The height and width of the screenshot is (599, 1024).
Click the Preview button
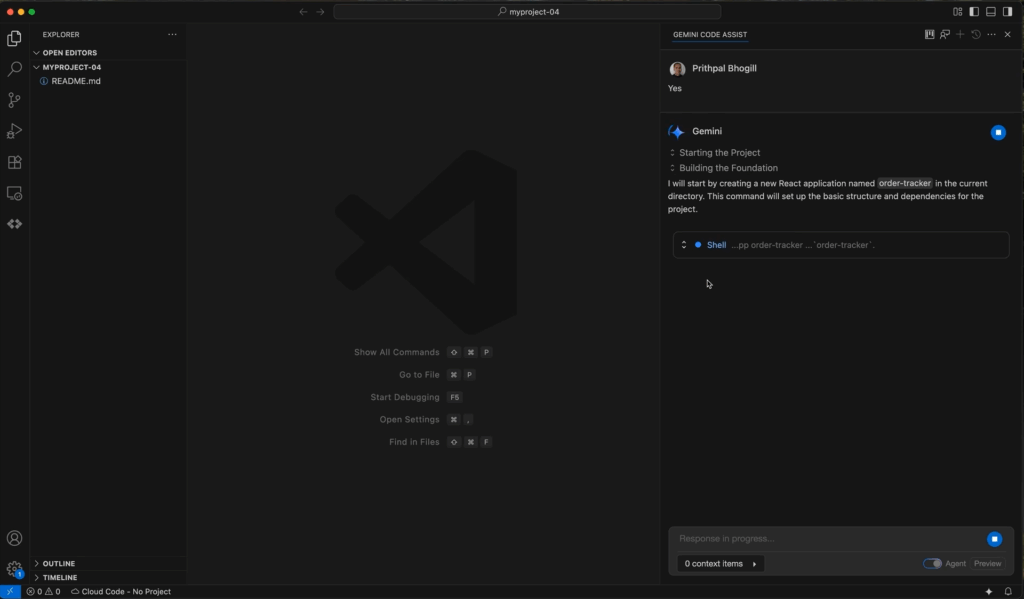tap(987, 564)
